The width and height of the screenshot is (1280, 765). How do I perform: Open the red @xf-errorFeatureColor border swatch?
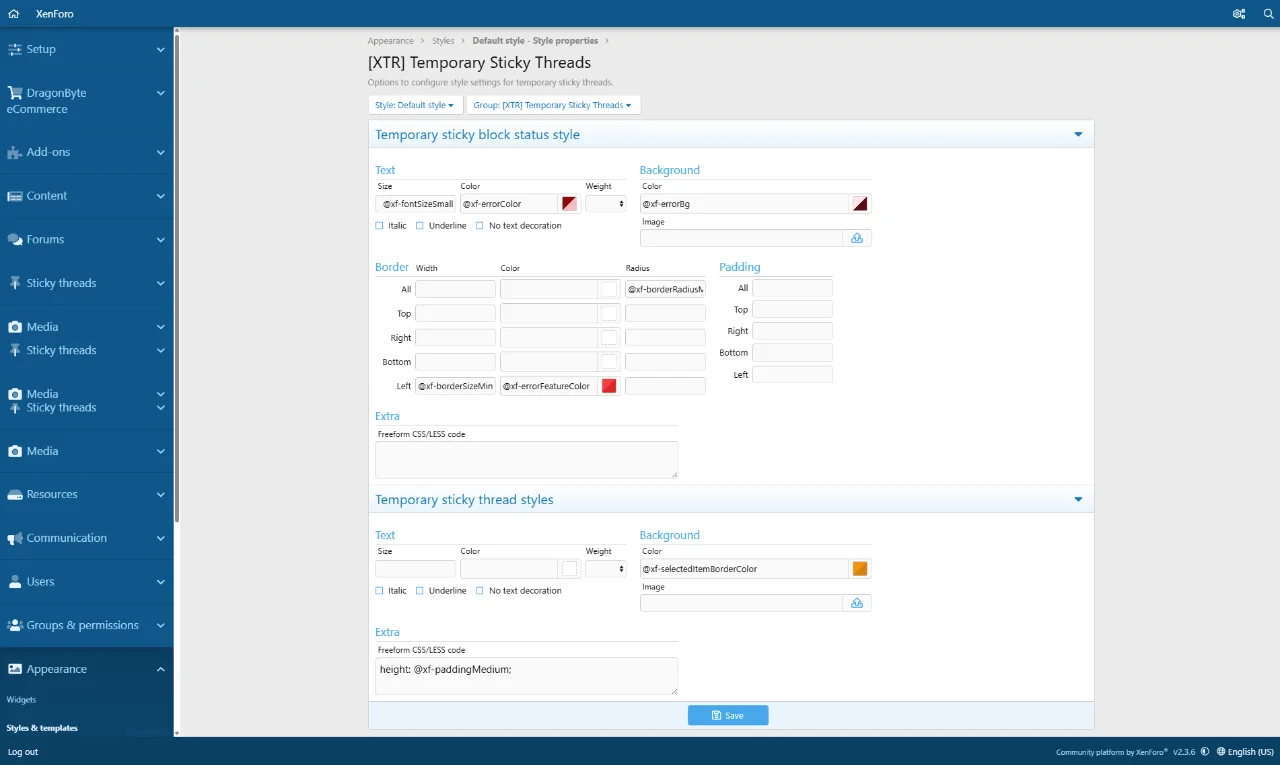[x=609, y=386]
